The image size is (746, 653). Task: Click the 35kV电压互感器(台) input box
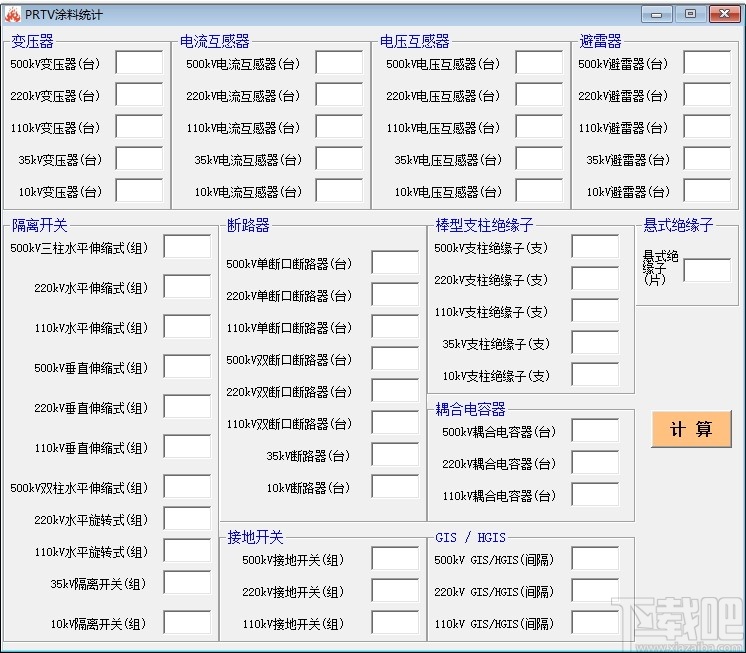(x=540, y=158)
